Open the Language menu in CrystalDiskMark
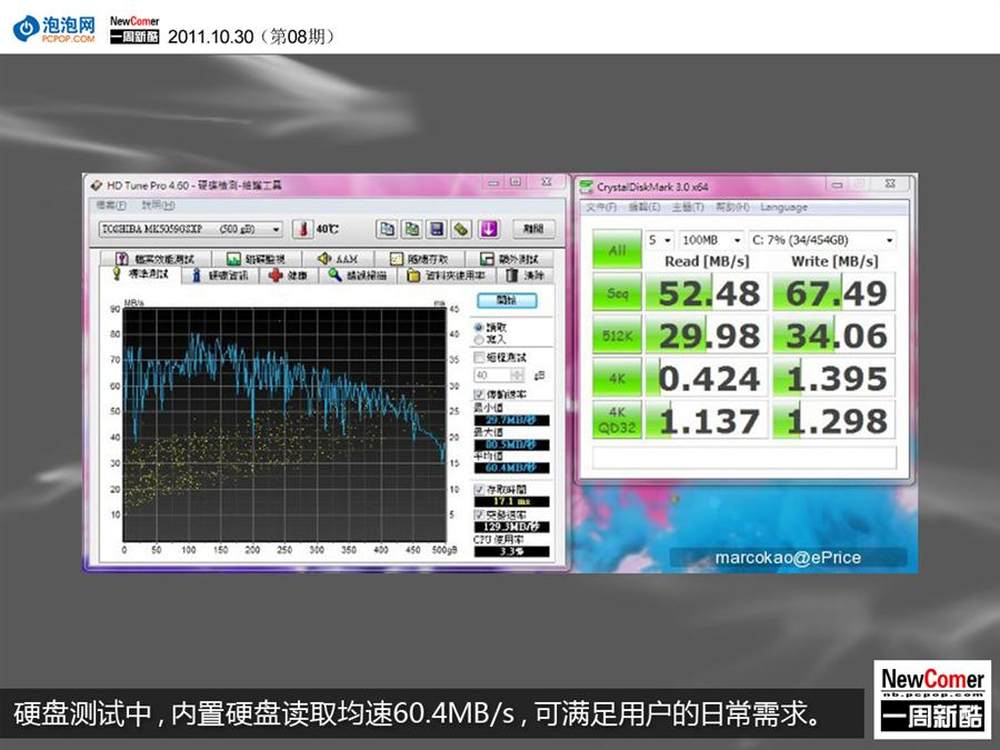This screenshot has height=750, width=1000. point(784,207)
